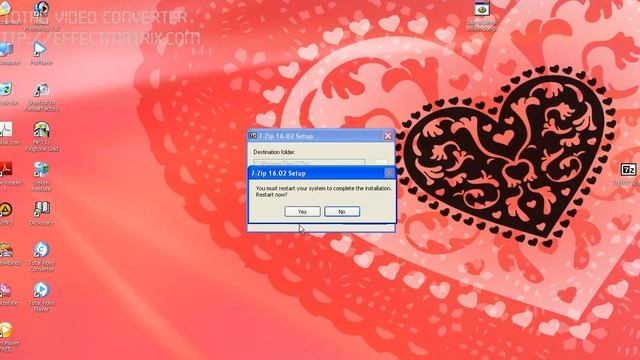Select the 7z installer file on desktop
Screen dimensions: 640x360
(x=629, y=174)
